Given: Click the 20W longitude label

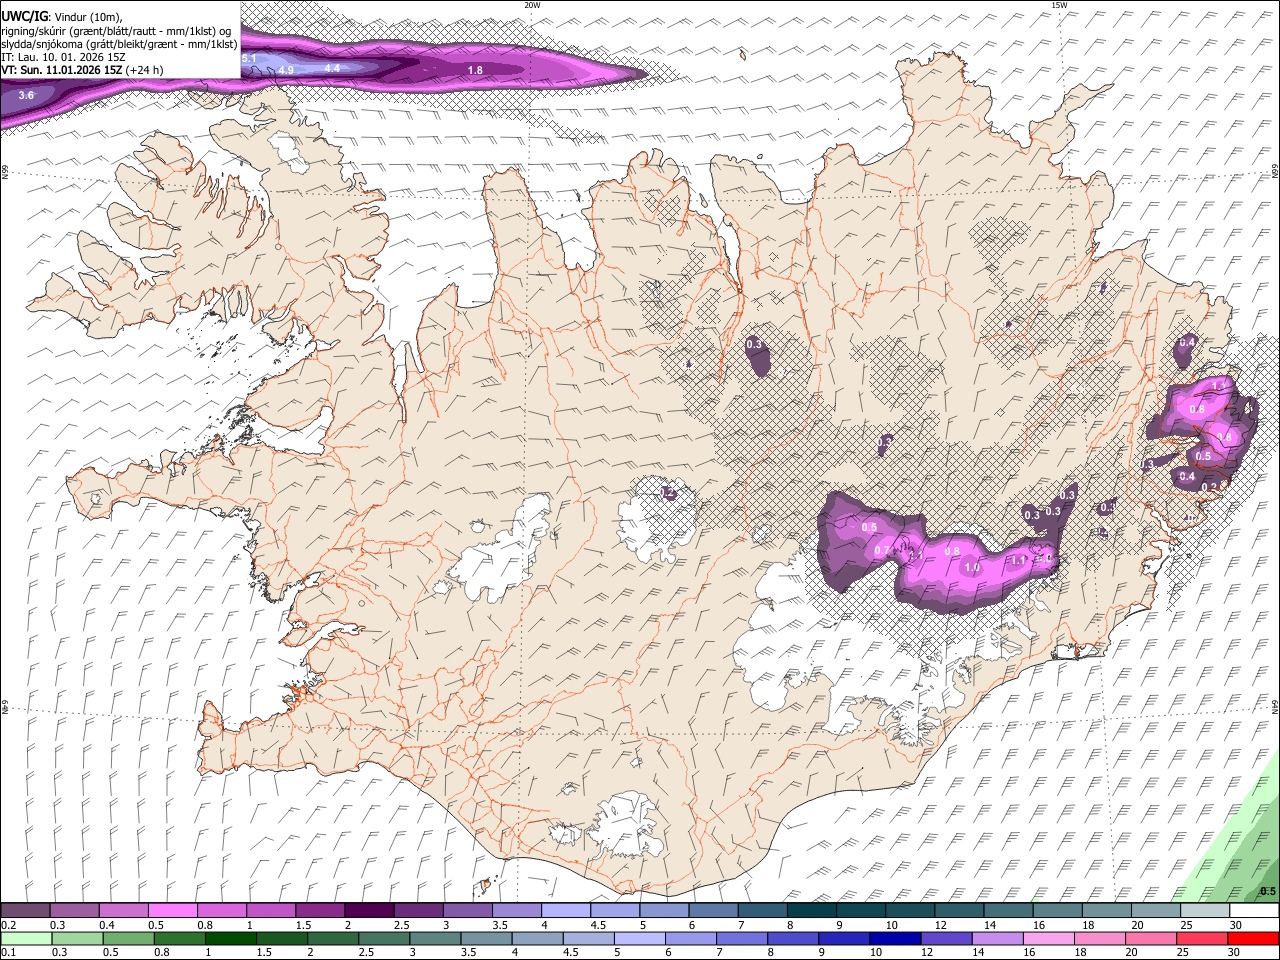Looking at the screenshot, I should pos(532,5).
